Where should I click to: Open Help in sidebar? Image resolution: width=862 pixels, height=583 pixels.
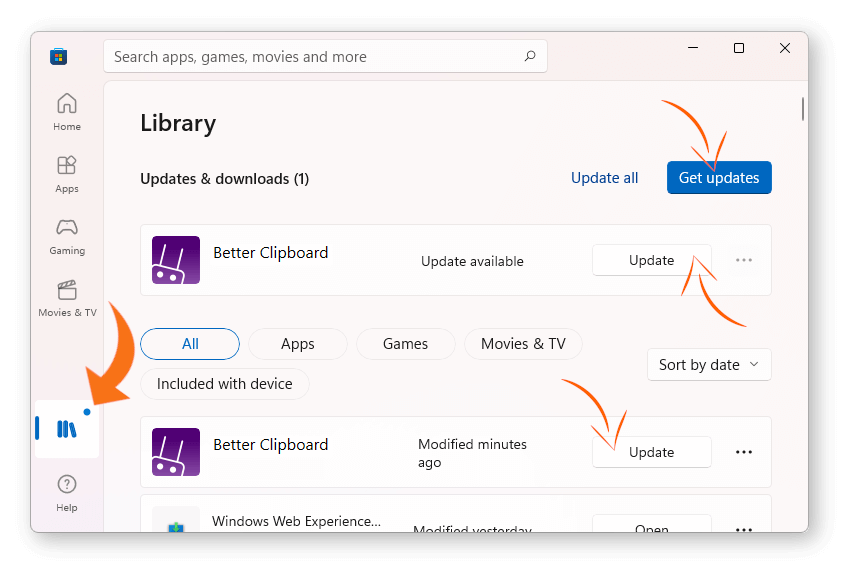67,493
